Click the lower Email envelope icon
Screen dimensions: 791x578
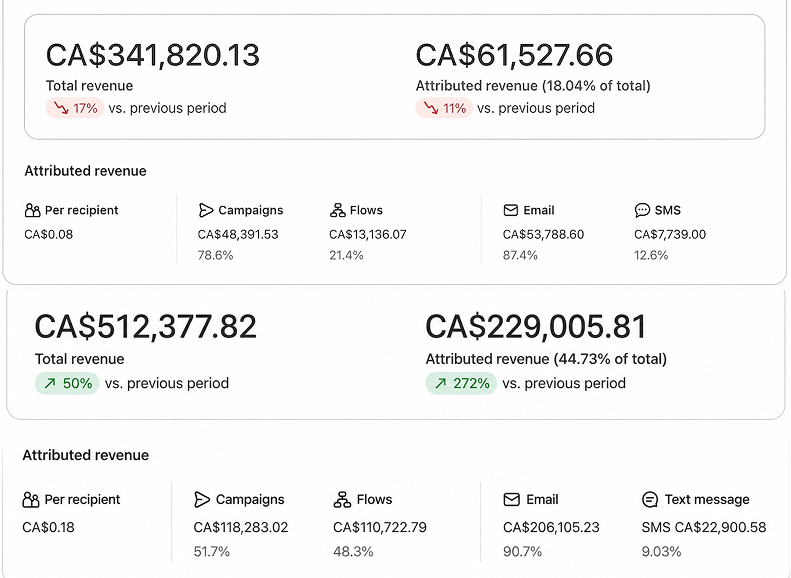coord(512,500)
